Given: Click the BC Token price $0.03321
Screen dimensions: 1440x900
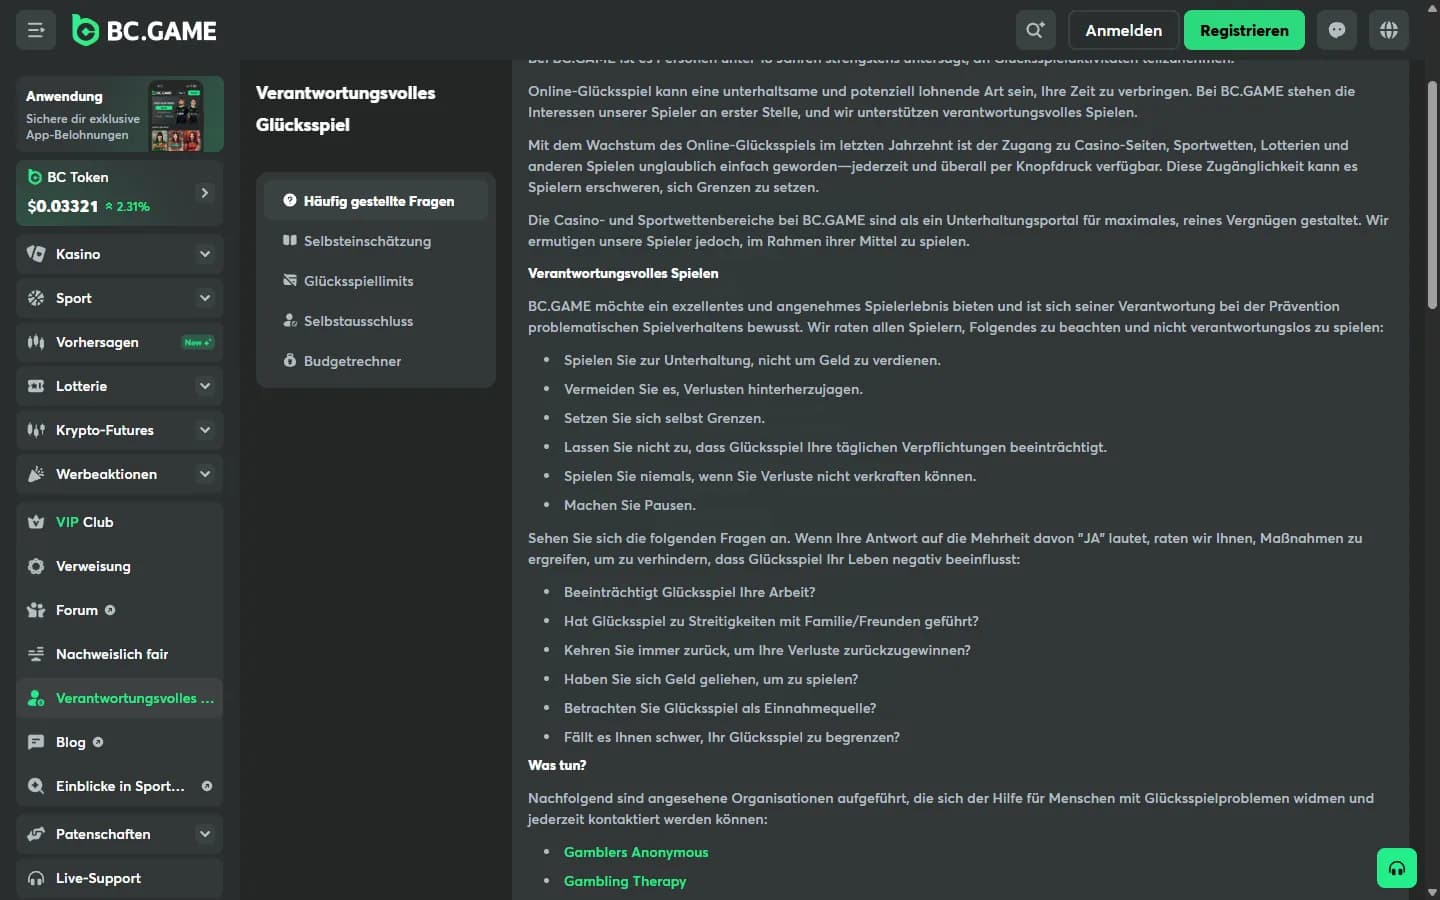Looking at the screenshot, I should tap(63, 206).
